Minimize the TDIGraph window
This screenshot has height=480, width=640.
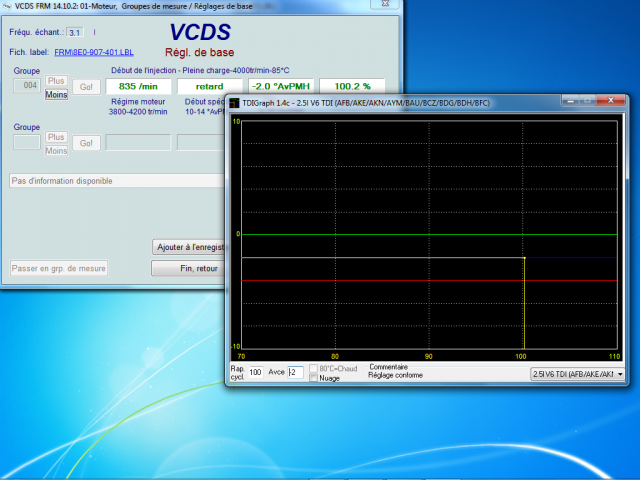pos(571,100)
